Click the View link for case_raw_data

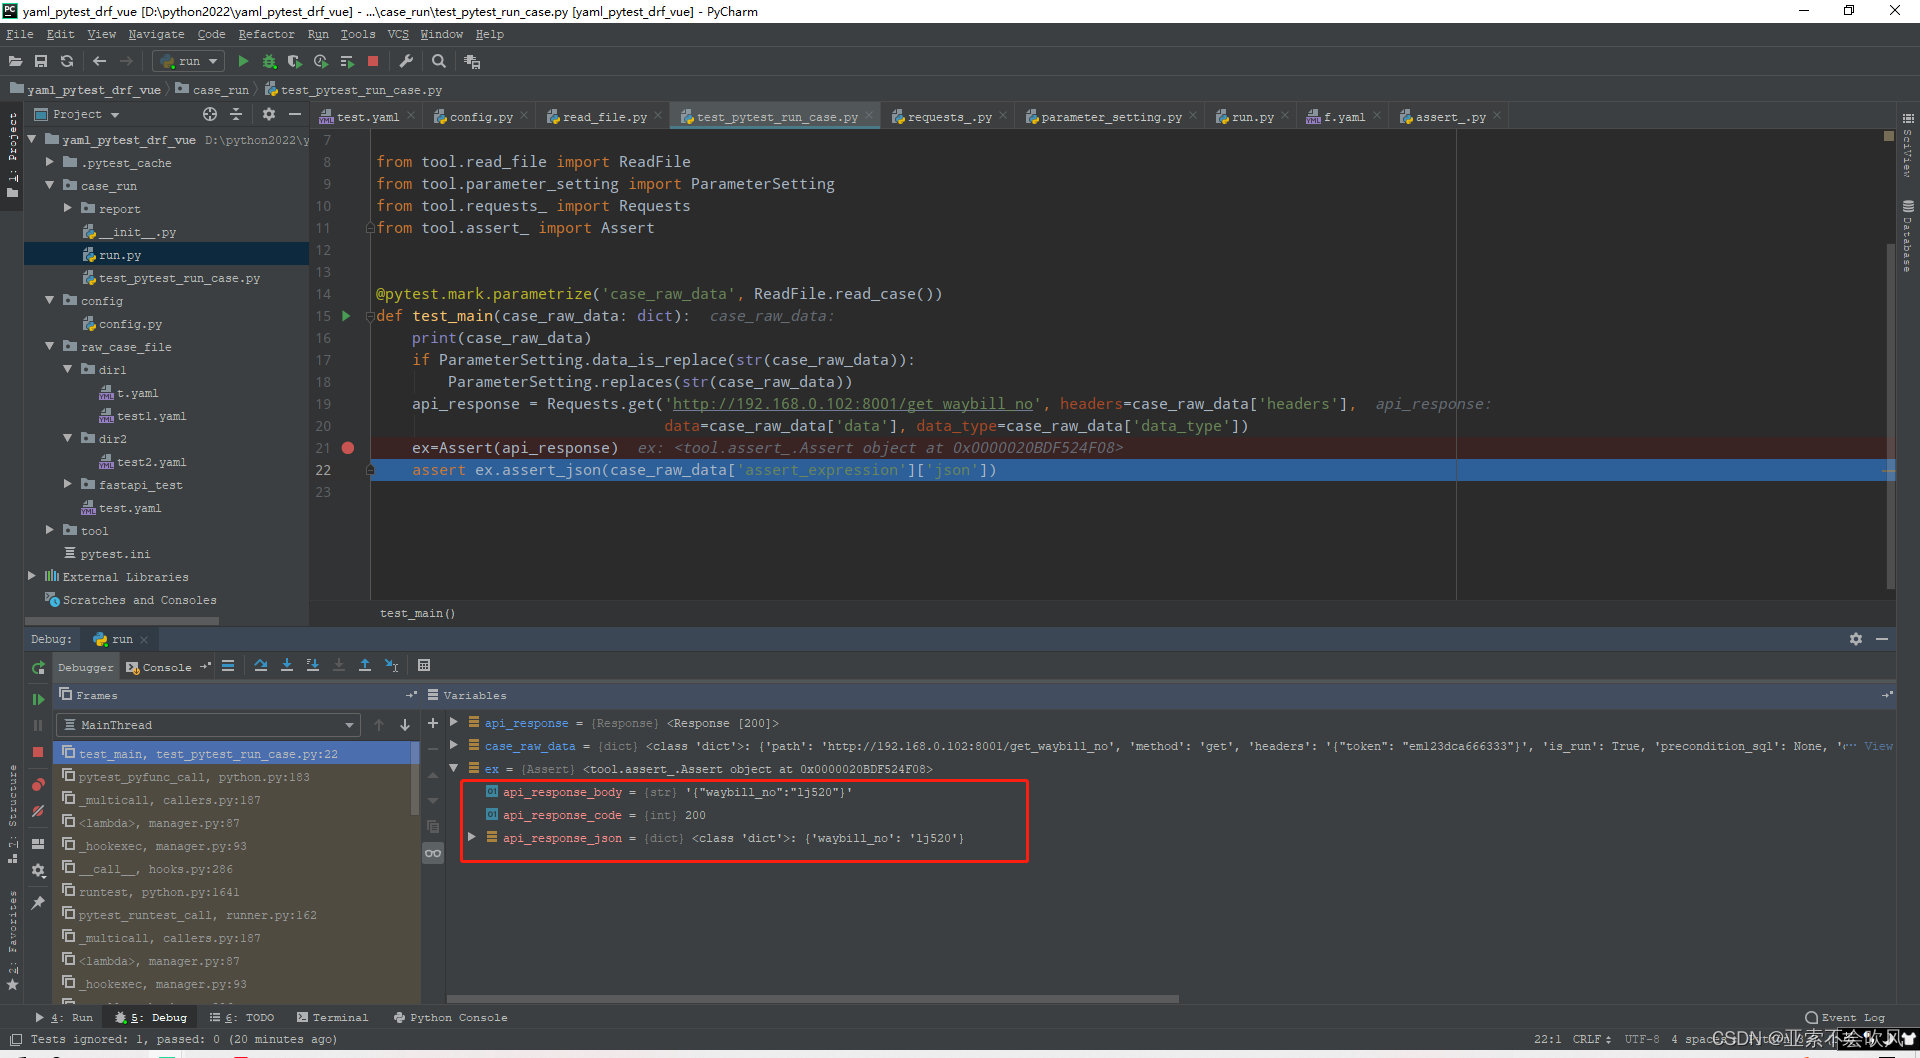point(1878,746)
